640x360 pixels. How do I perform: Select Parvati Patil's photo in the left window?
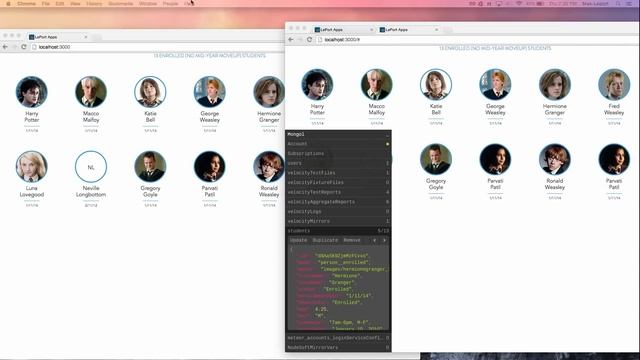tap(209, 167)
